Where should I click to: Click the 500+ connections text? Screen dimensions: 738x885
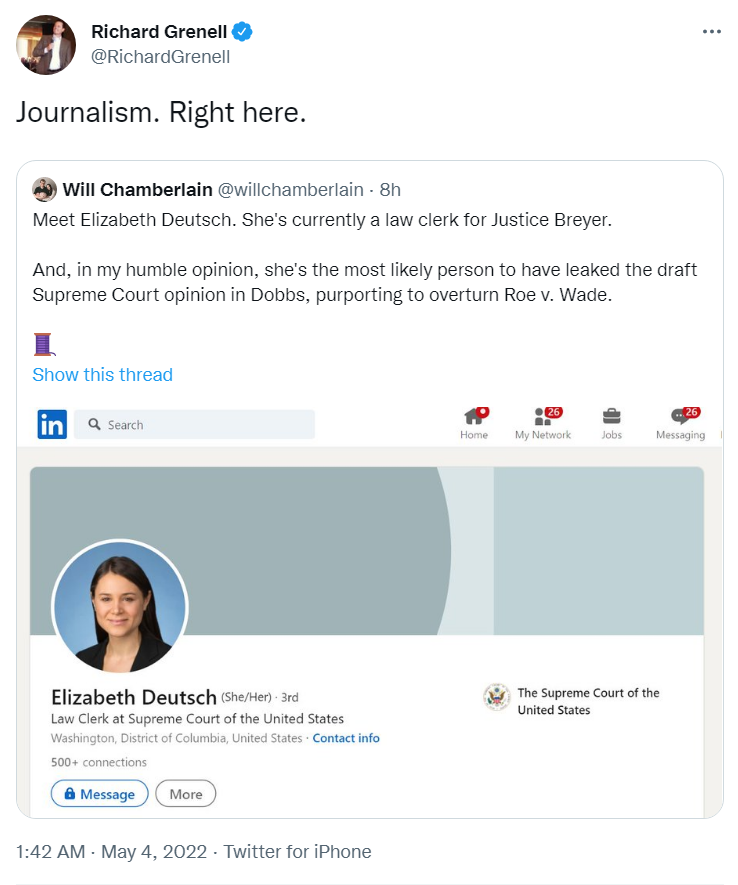[x=99, y=763]
